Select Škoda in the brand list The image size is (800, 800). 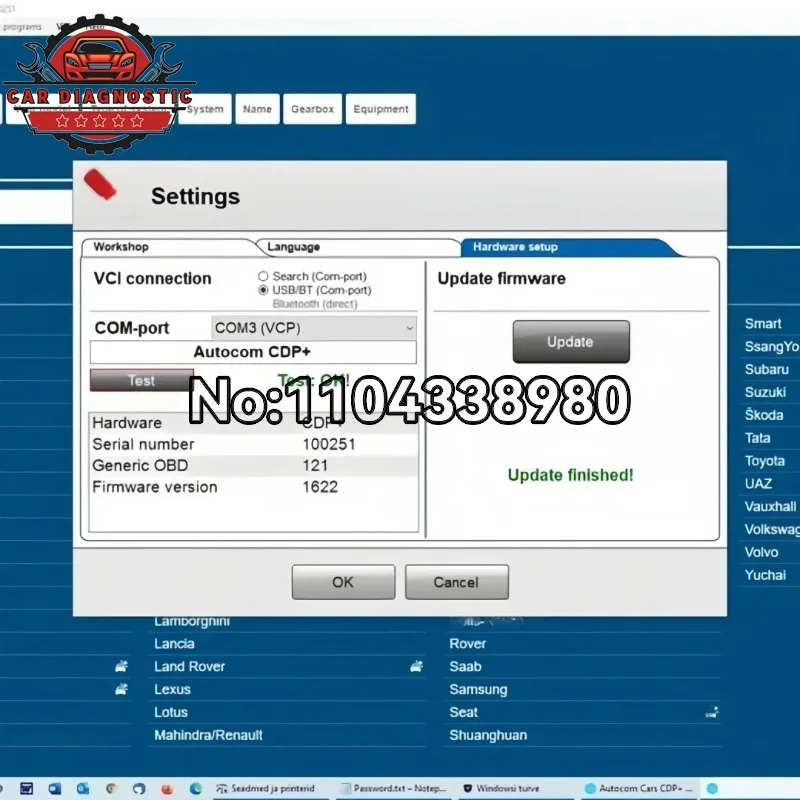(764, 415)
